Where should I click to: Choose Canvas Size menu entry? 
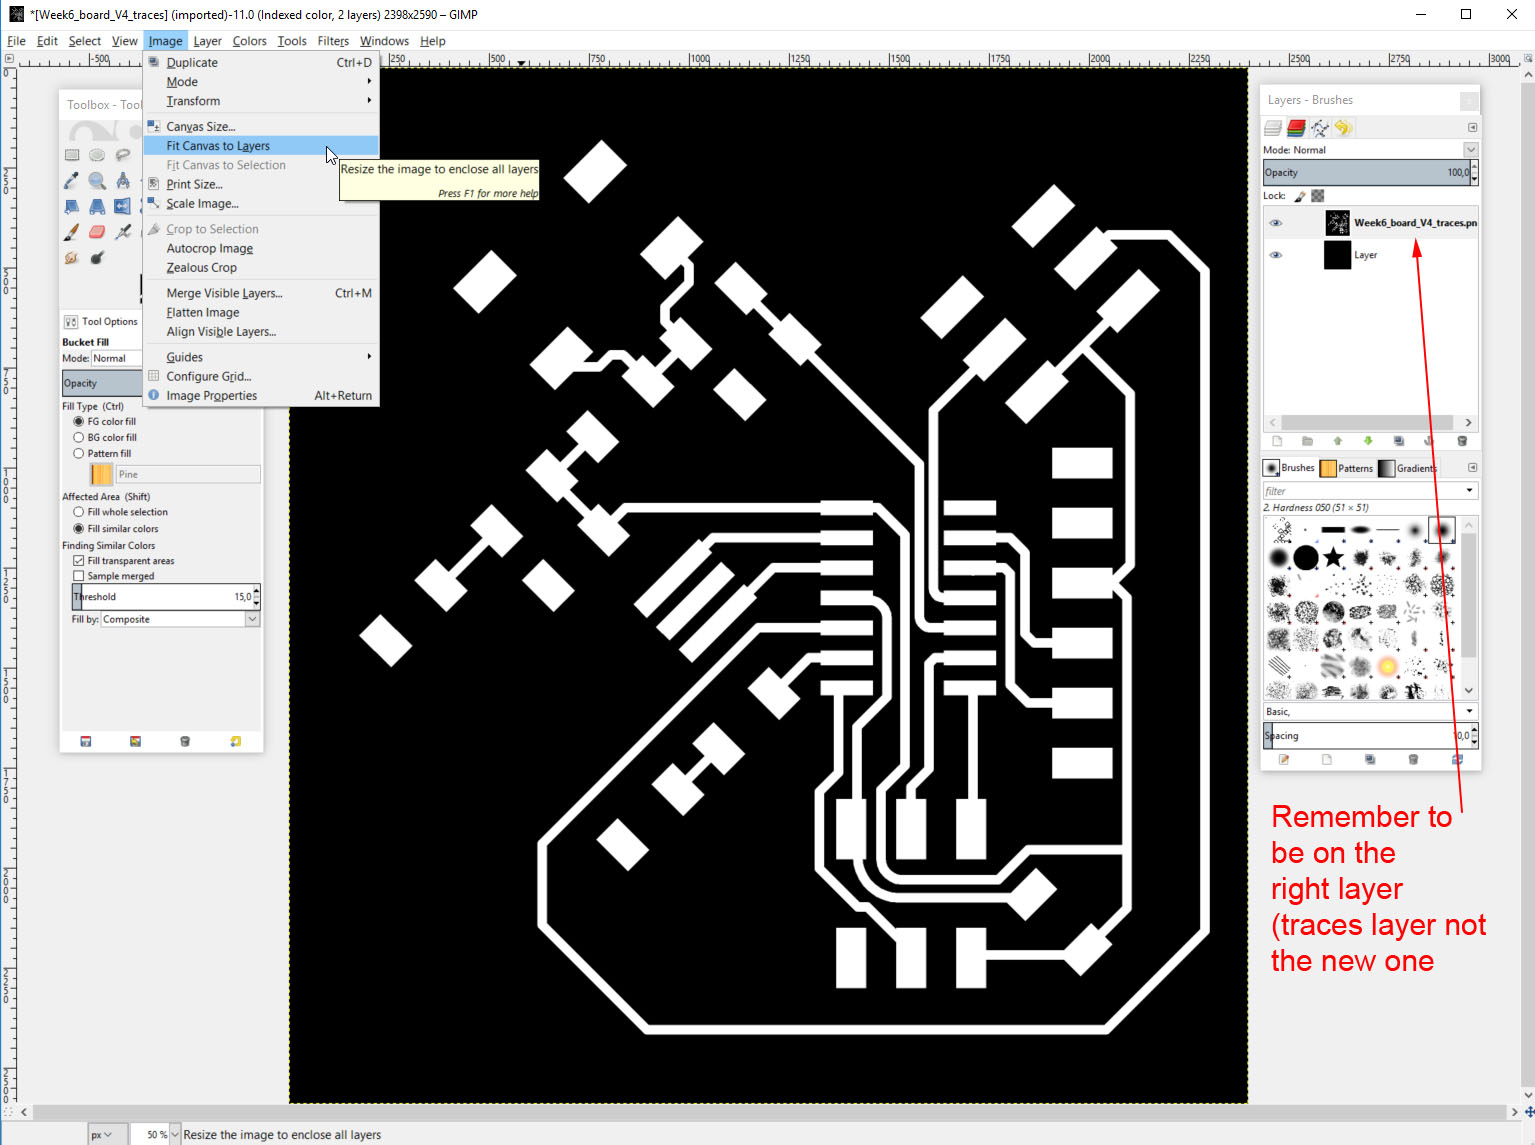click(x=260, y=126)
